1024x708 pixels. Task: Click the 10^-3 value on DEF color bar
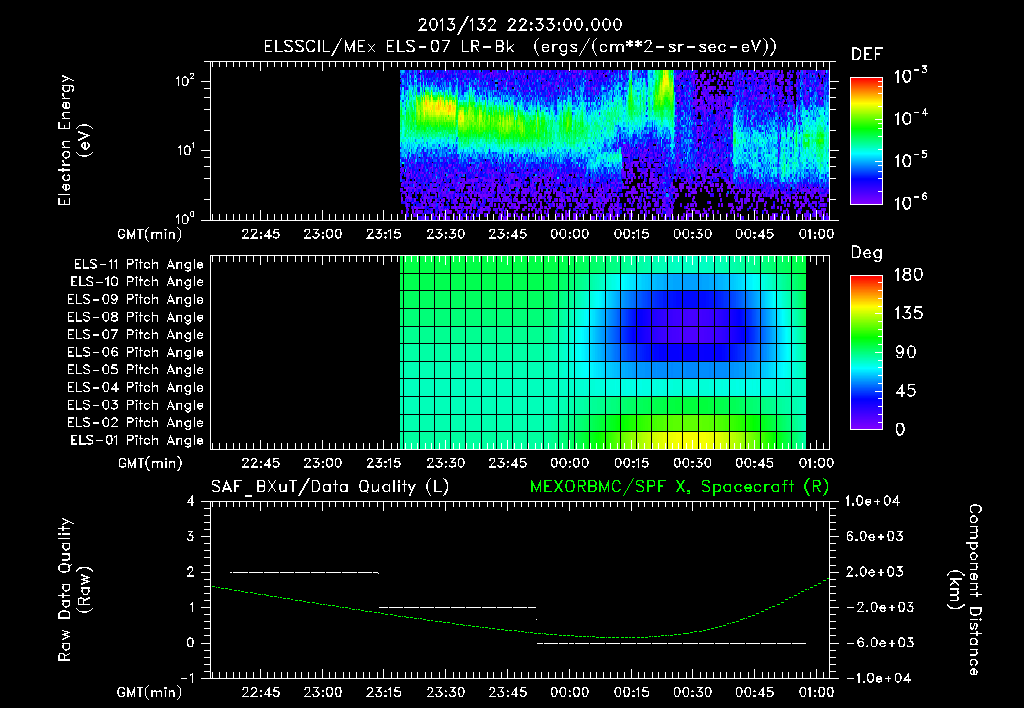tap(910, 76)
